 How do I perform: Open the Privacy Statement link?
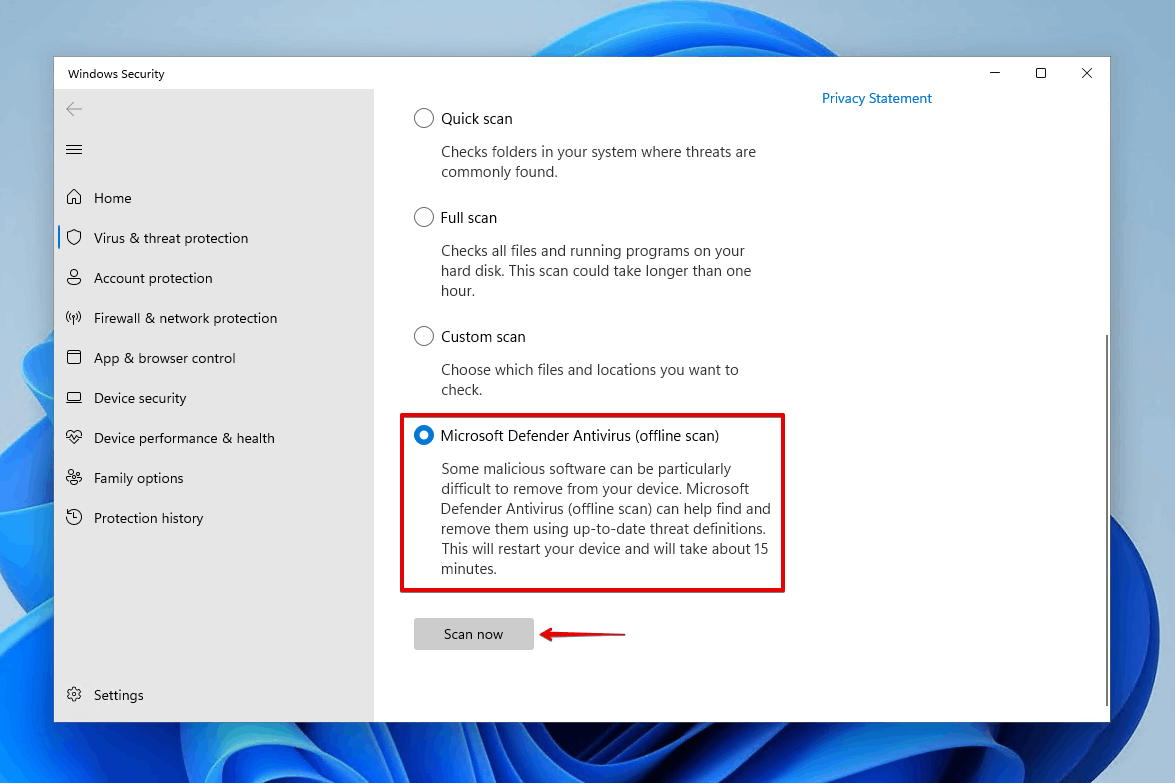click(876, 98)
